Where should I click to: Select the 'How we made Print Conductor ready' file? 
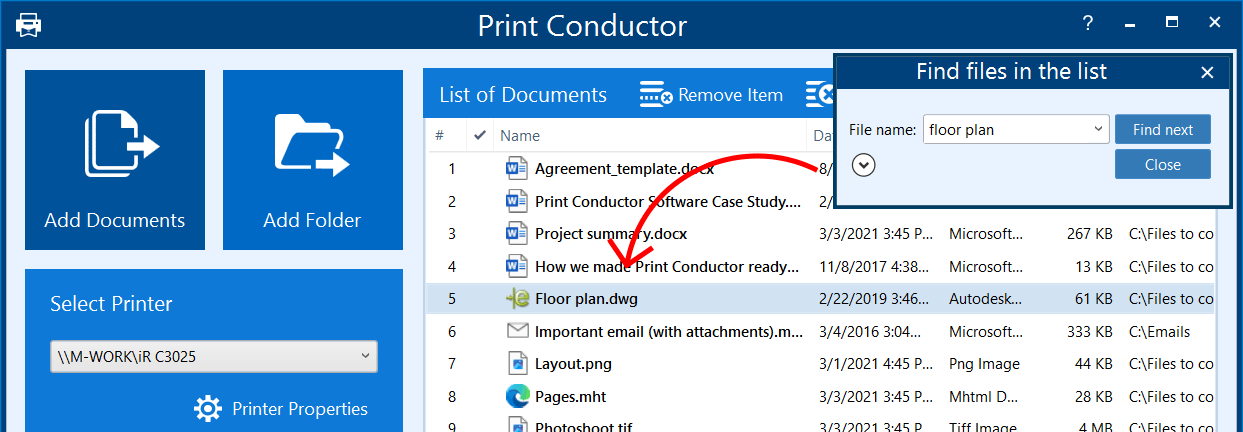point(667,266)
